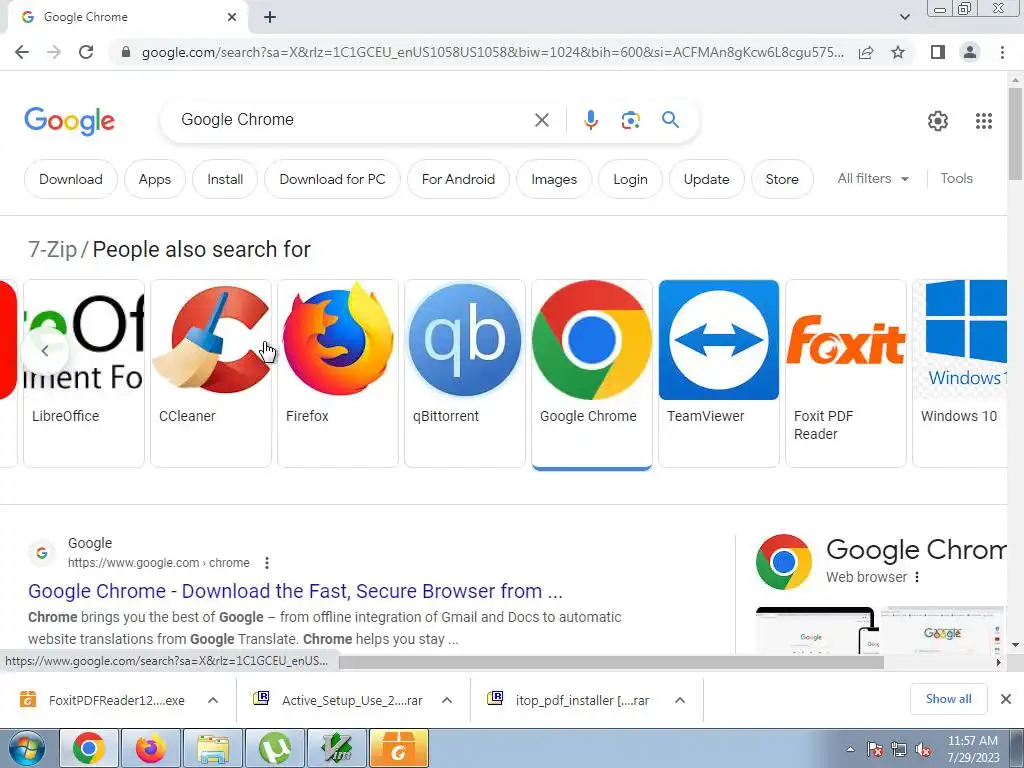Open Google Lens image search

630,120
